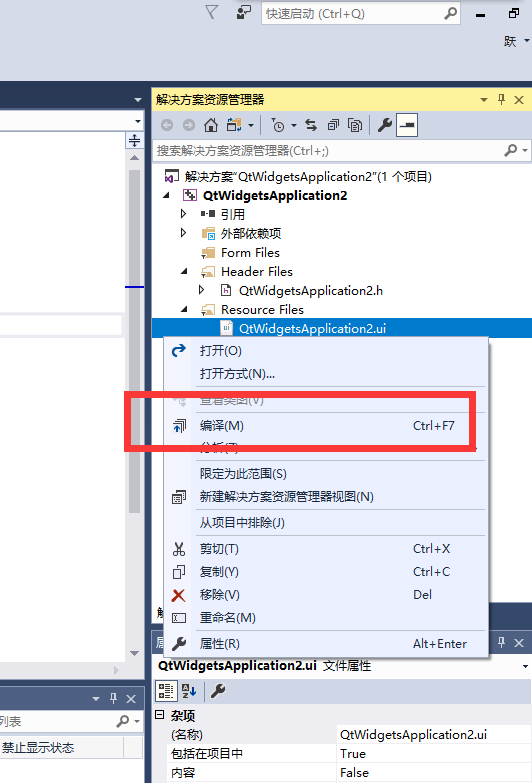The width and height of the screenshot is (532, 783).
Task: Click the feedback icon near Quick Launch
Action: point(243,12)
